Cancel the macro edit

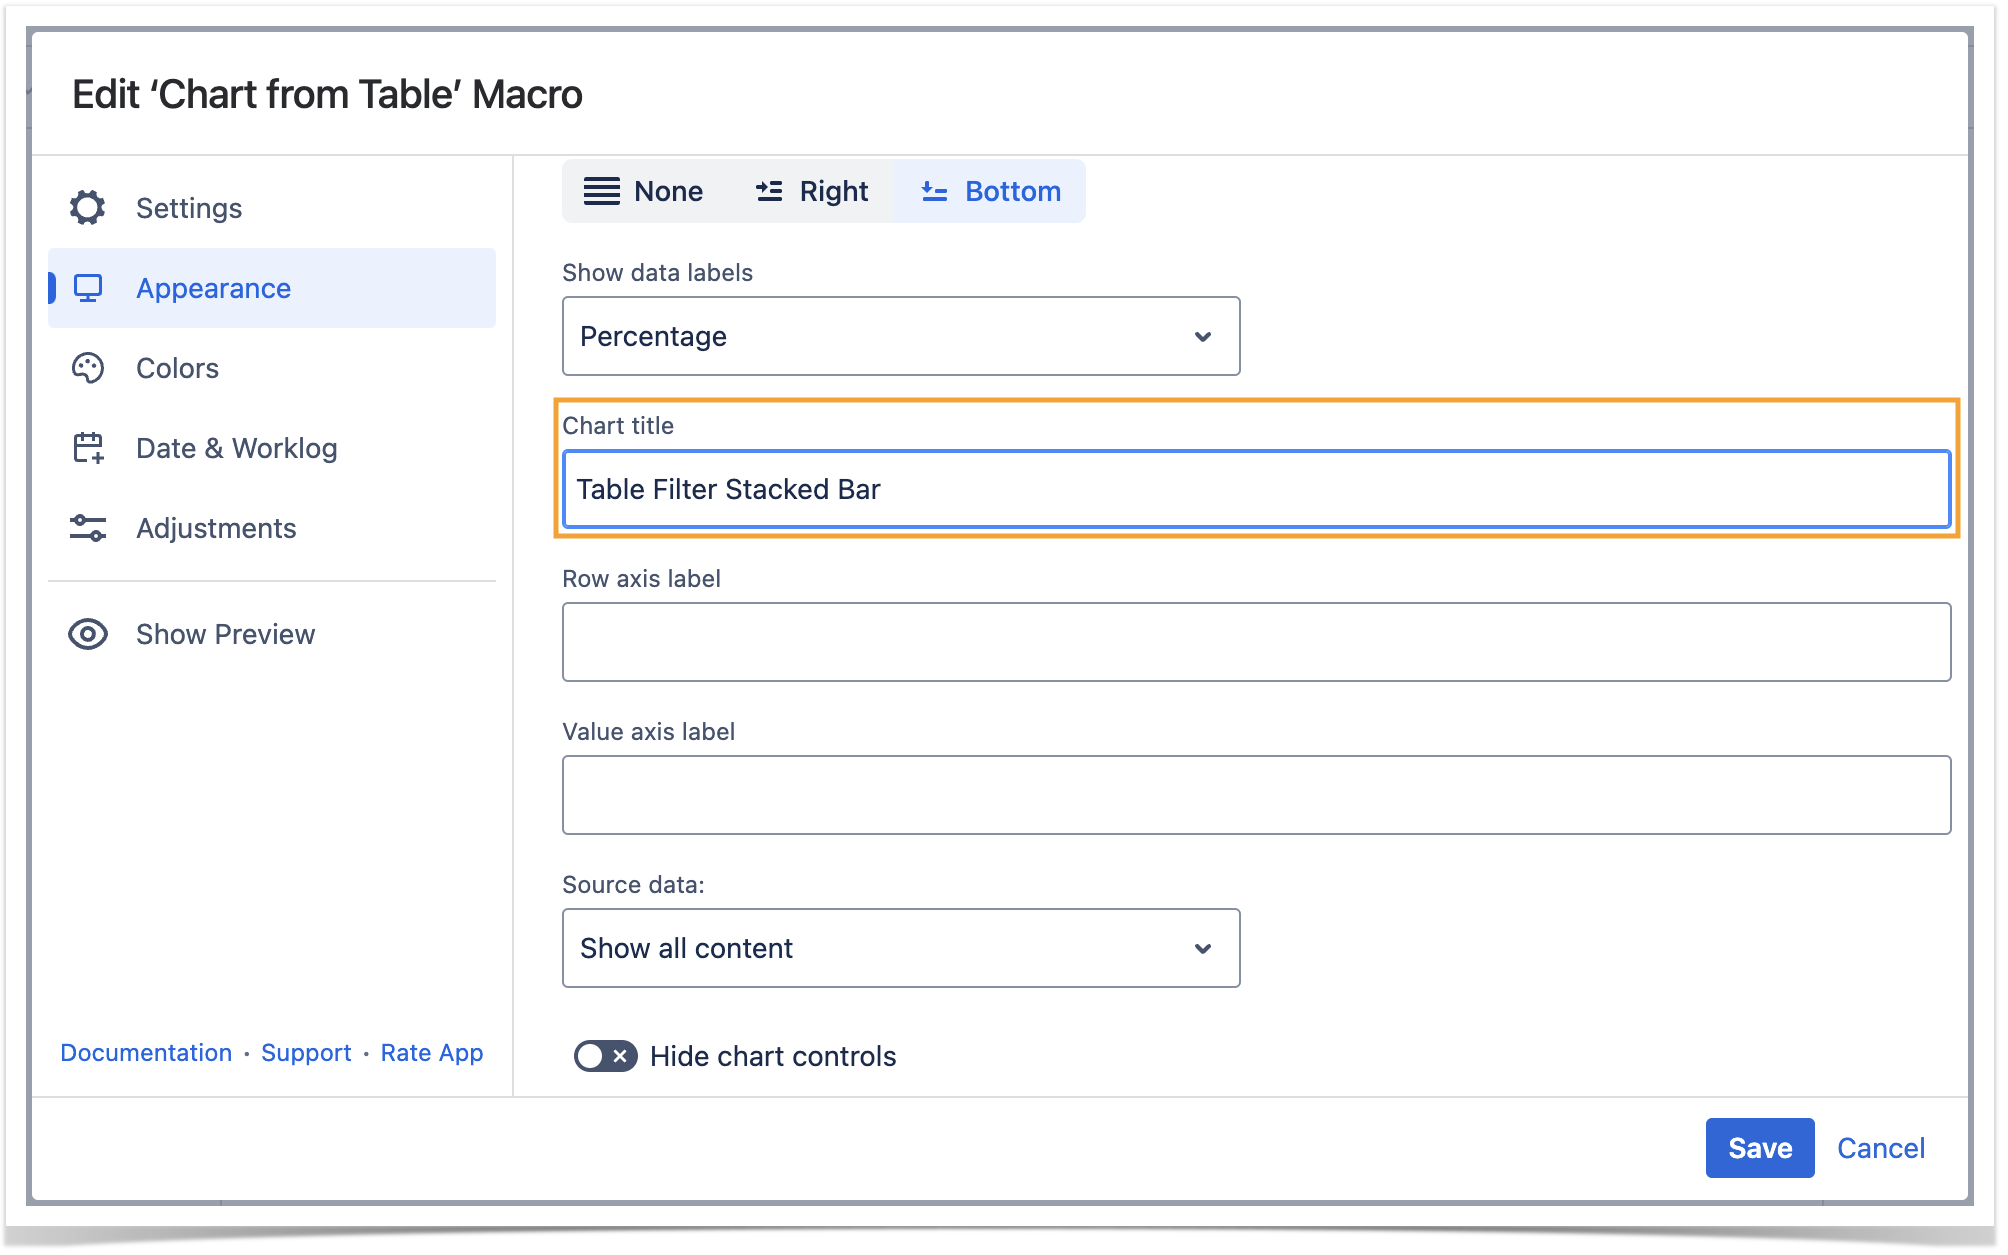point(1880,1148)
